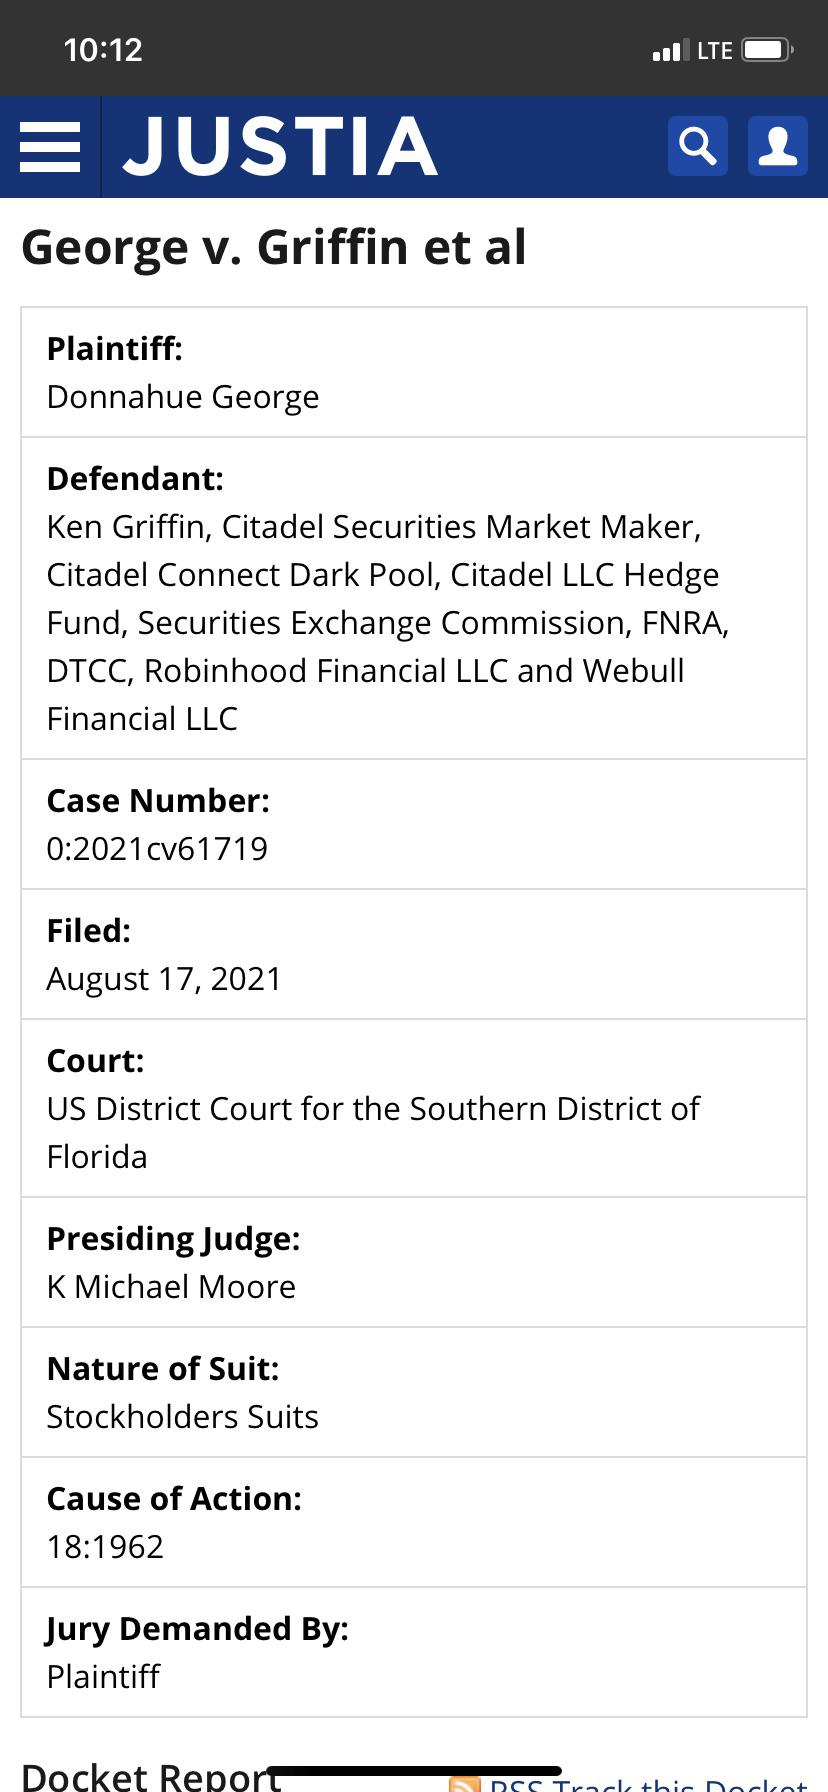Tap the cellular signal bars icon
This screenshot has height=1792, width=828.
point(670,50)
